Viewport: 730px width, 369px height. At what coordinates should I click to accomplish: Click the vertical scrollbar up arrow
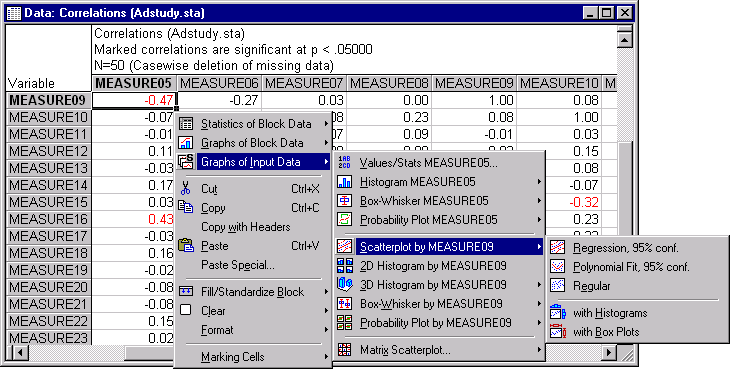tap(624, 39)
